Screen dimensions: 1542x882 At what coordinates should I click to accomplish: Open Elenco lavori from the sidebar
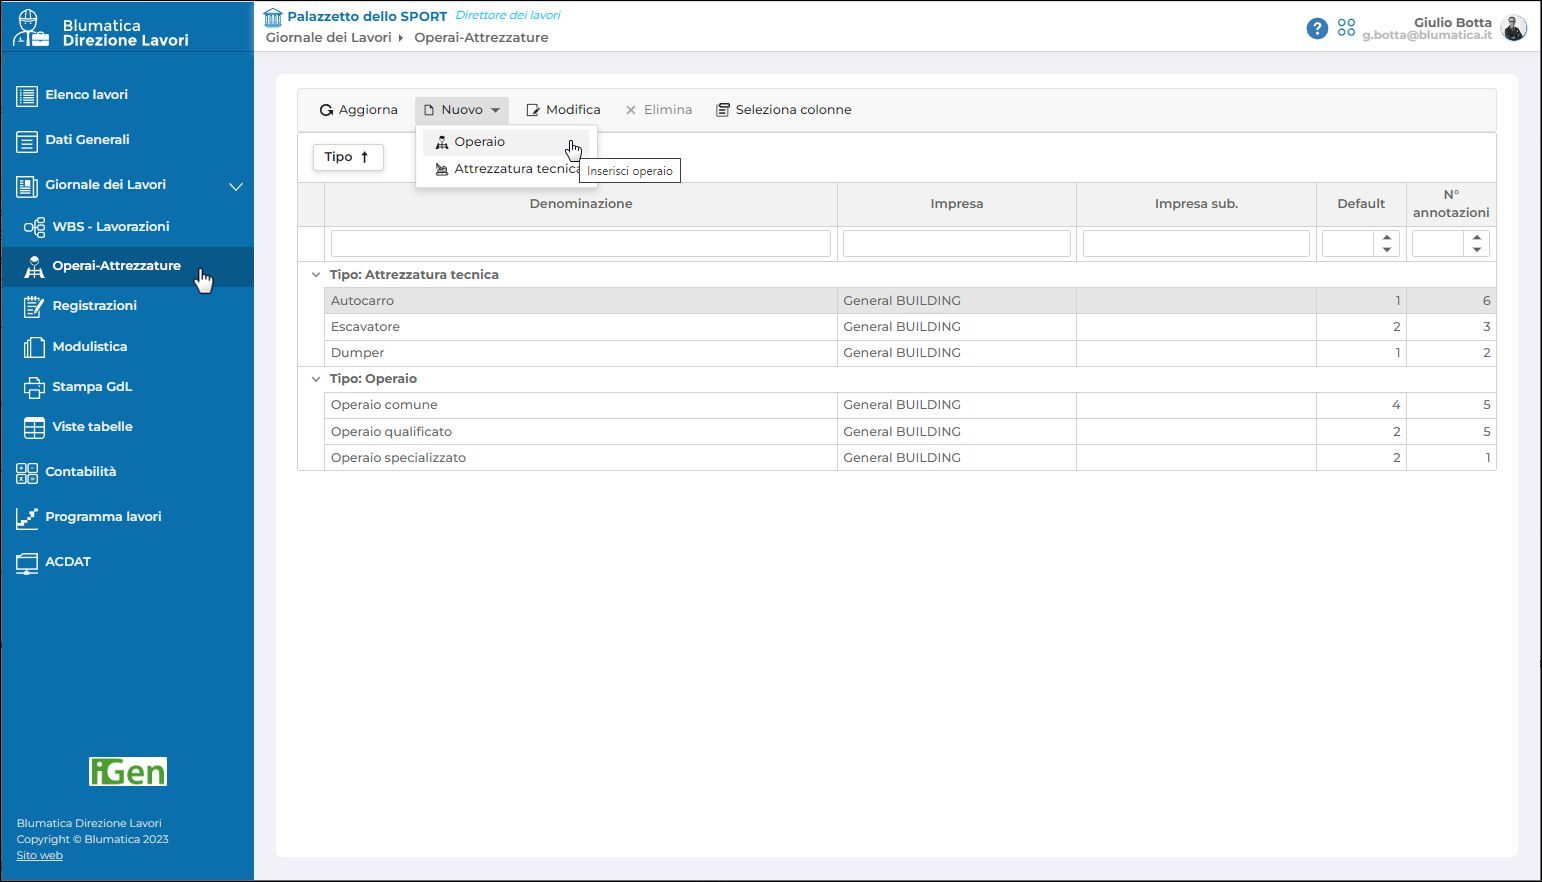pyautogui.click(x=86, y=95)
